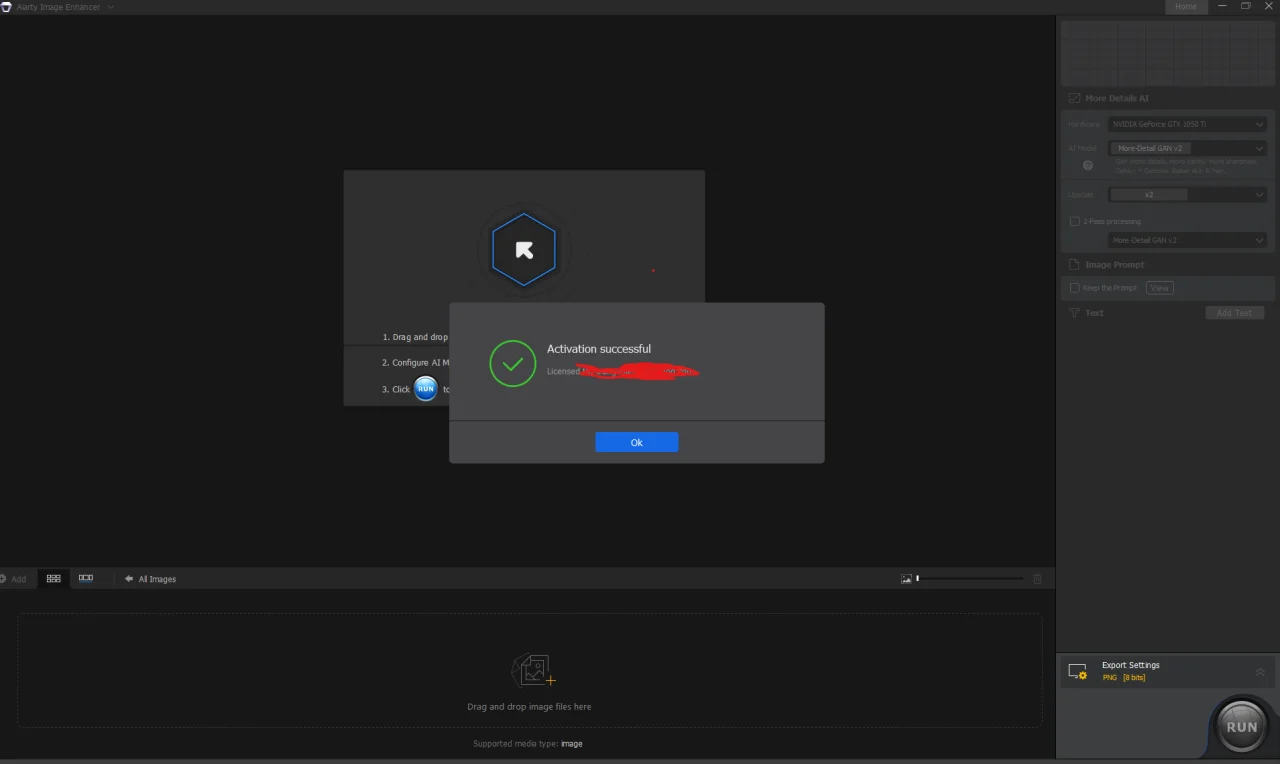This screenshot has height=764, width=1280.
Task: Click the Image Prompt document icon
Action: [x=1074, y=265]
